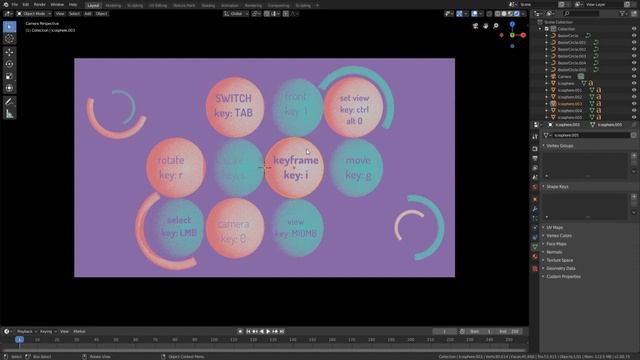Hide BezierCircle using its eye icon

pyautogui.click(x=634, y=36)
